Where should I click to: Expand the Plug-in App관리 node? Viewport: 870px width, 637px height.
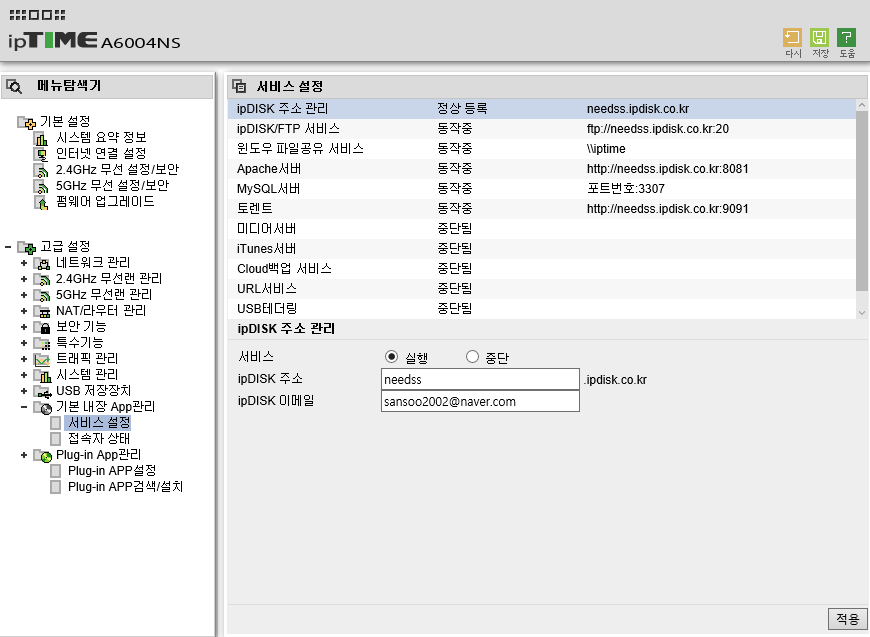[x=24, y=456]
